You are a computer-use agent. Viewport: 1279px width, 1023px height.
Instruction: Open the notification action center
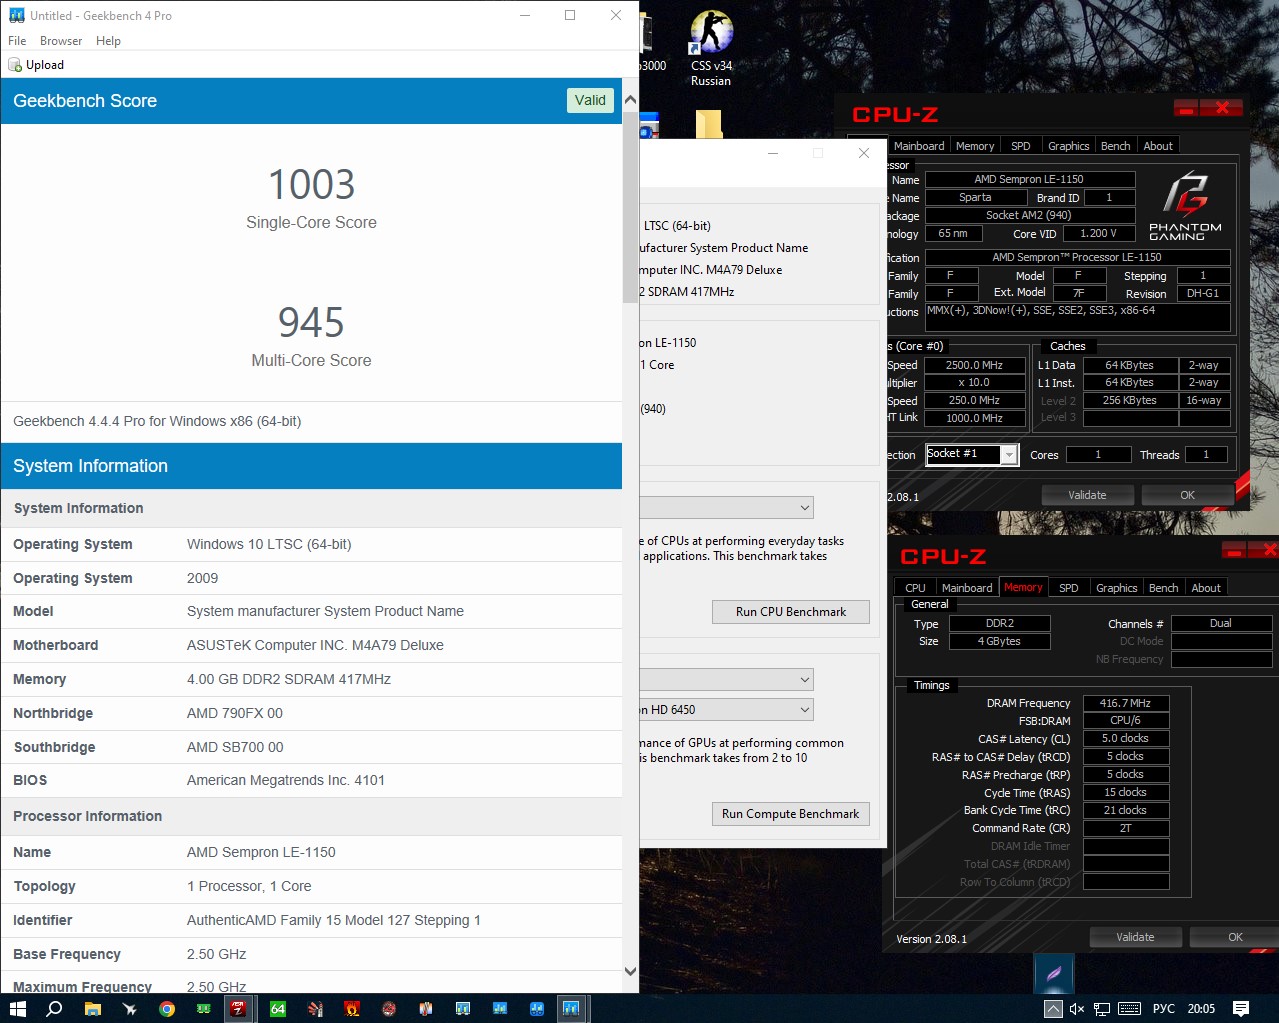tap(1241, 1008)
